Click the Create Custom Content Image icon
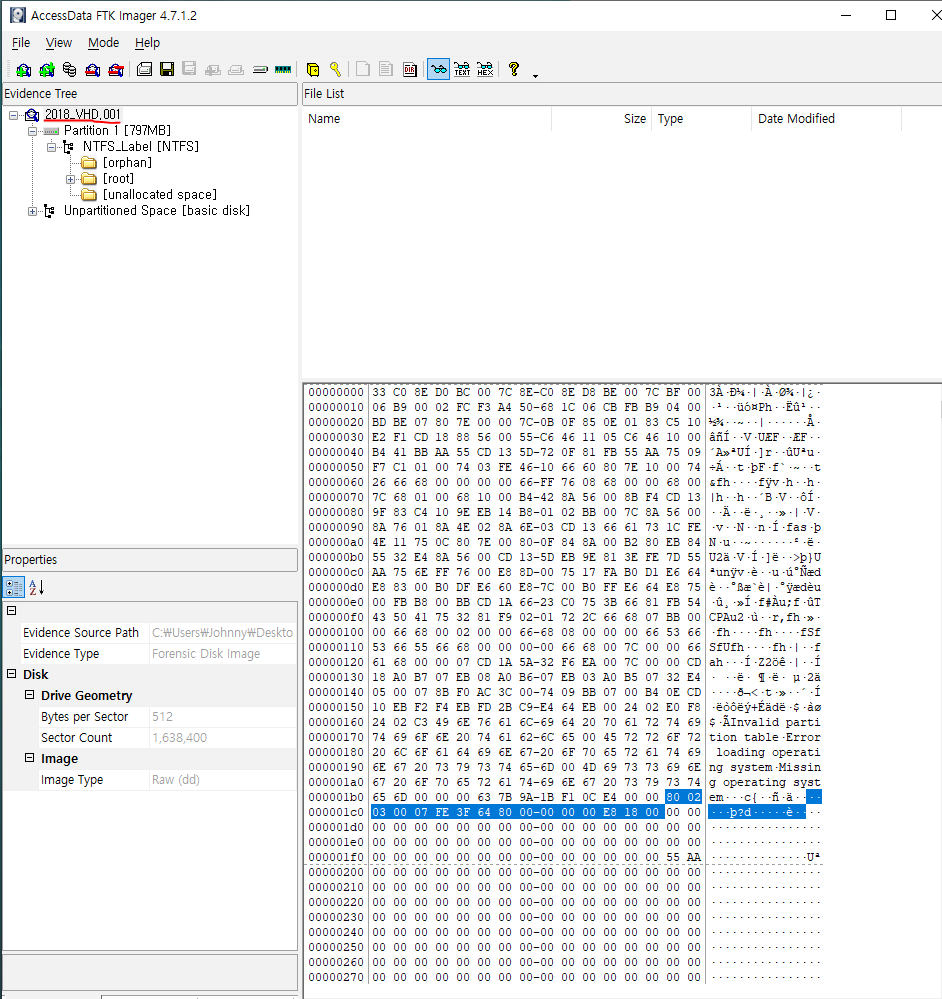The image size is (942, 999). point(236,69)
